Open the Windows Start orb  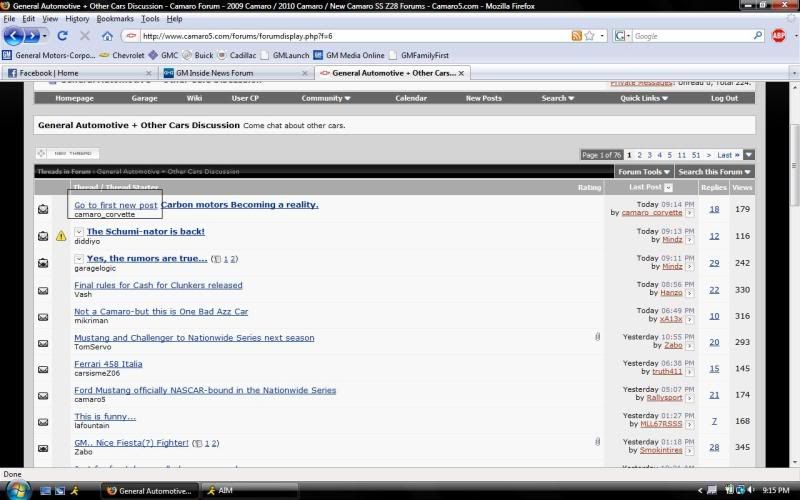pos(17,490)
